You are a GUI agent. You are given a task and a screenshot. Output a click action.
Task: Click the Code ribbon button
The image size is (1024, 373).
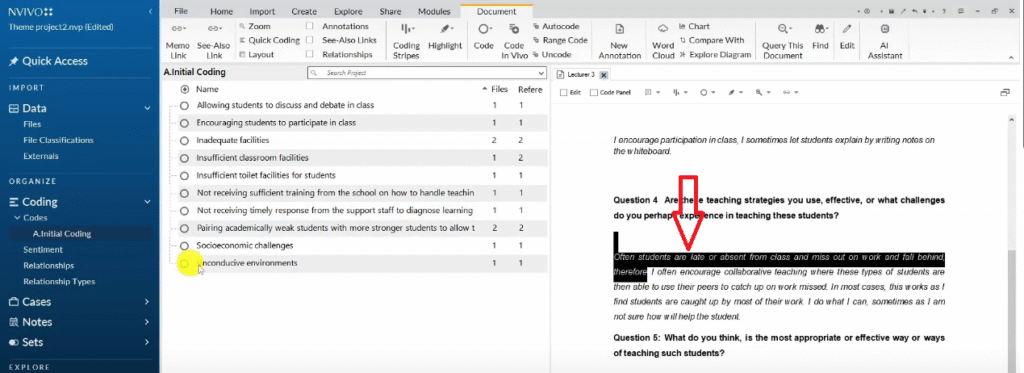click(x=483, y=36)
